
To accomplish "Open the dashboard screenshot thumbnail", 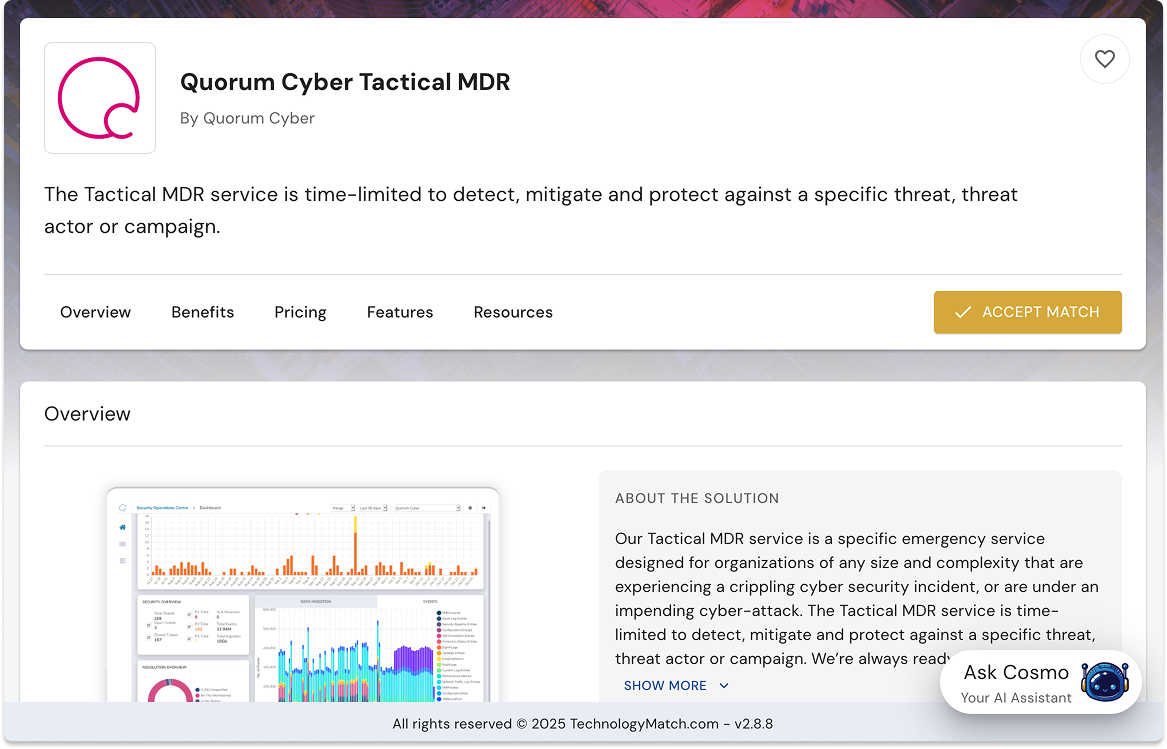I will 303,595.
